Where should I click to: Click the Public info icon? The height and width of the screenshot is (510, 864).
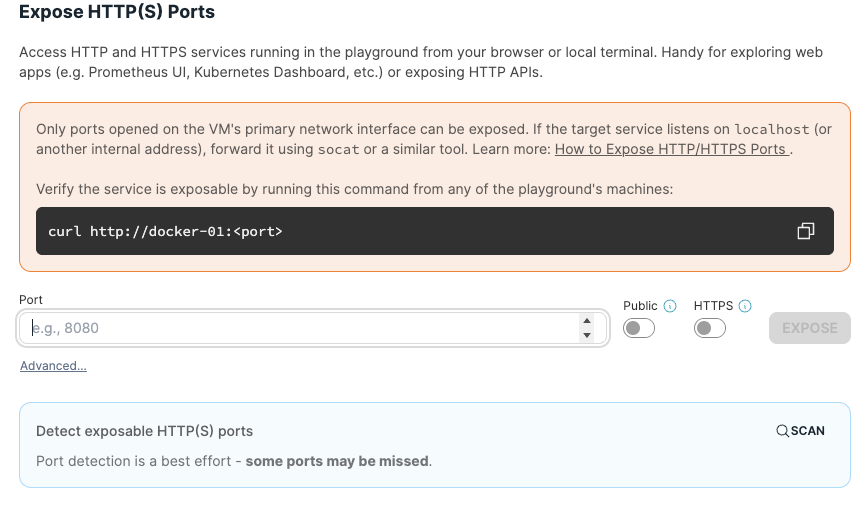pyautogui.click(x=670, y=306)
